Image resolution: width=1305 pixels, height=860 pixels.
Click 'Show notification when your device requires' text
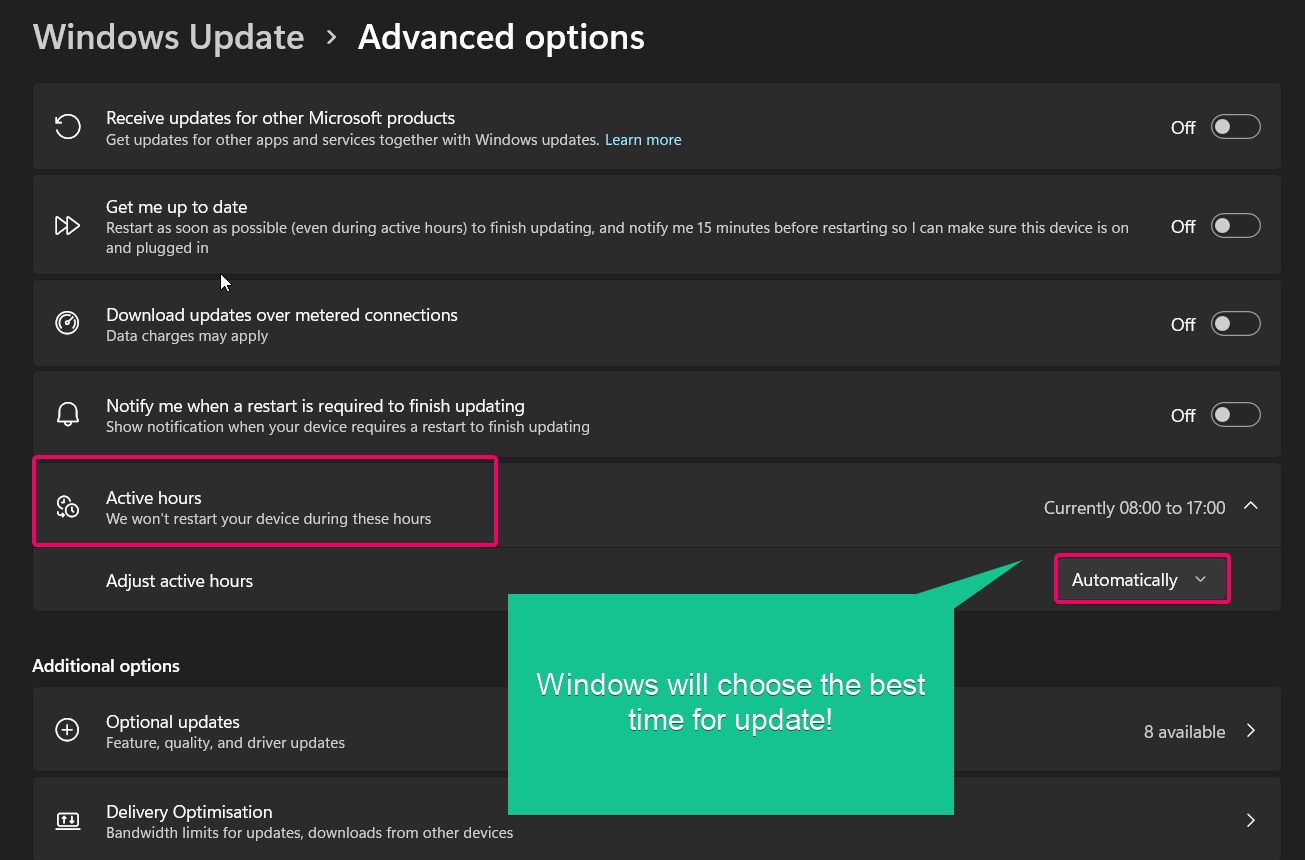[x=347, y=427]
